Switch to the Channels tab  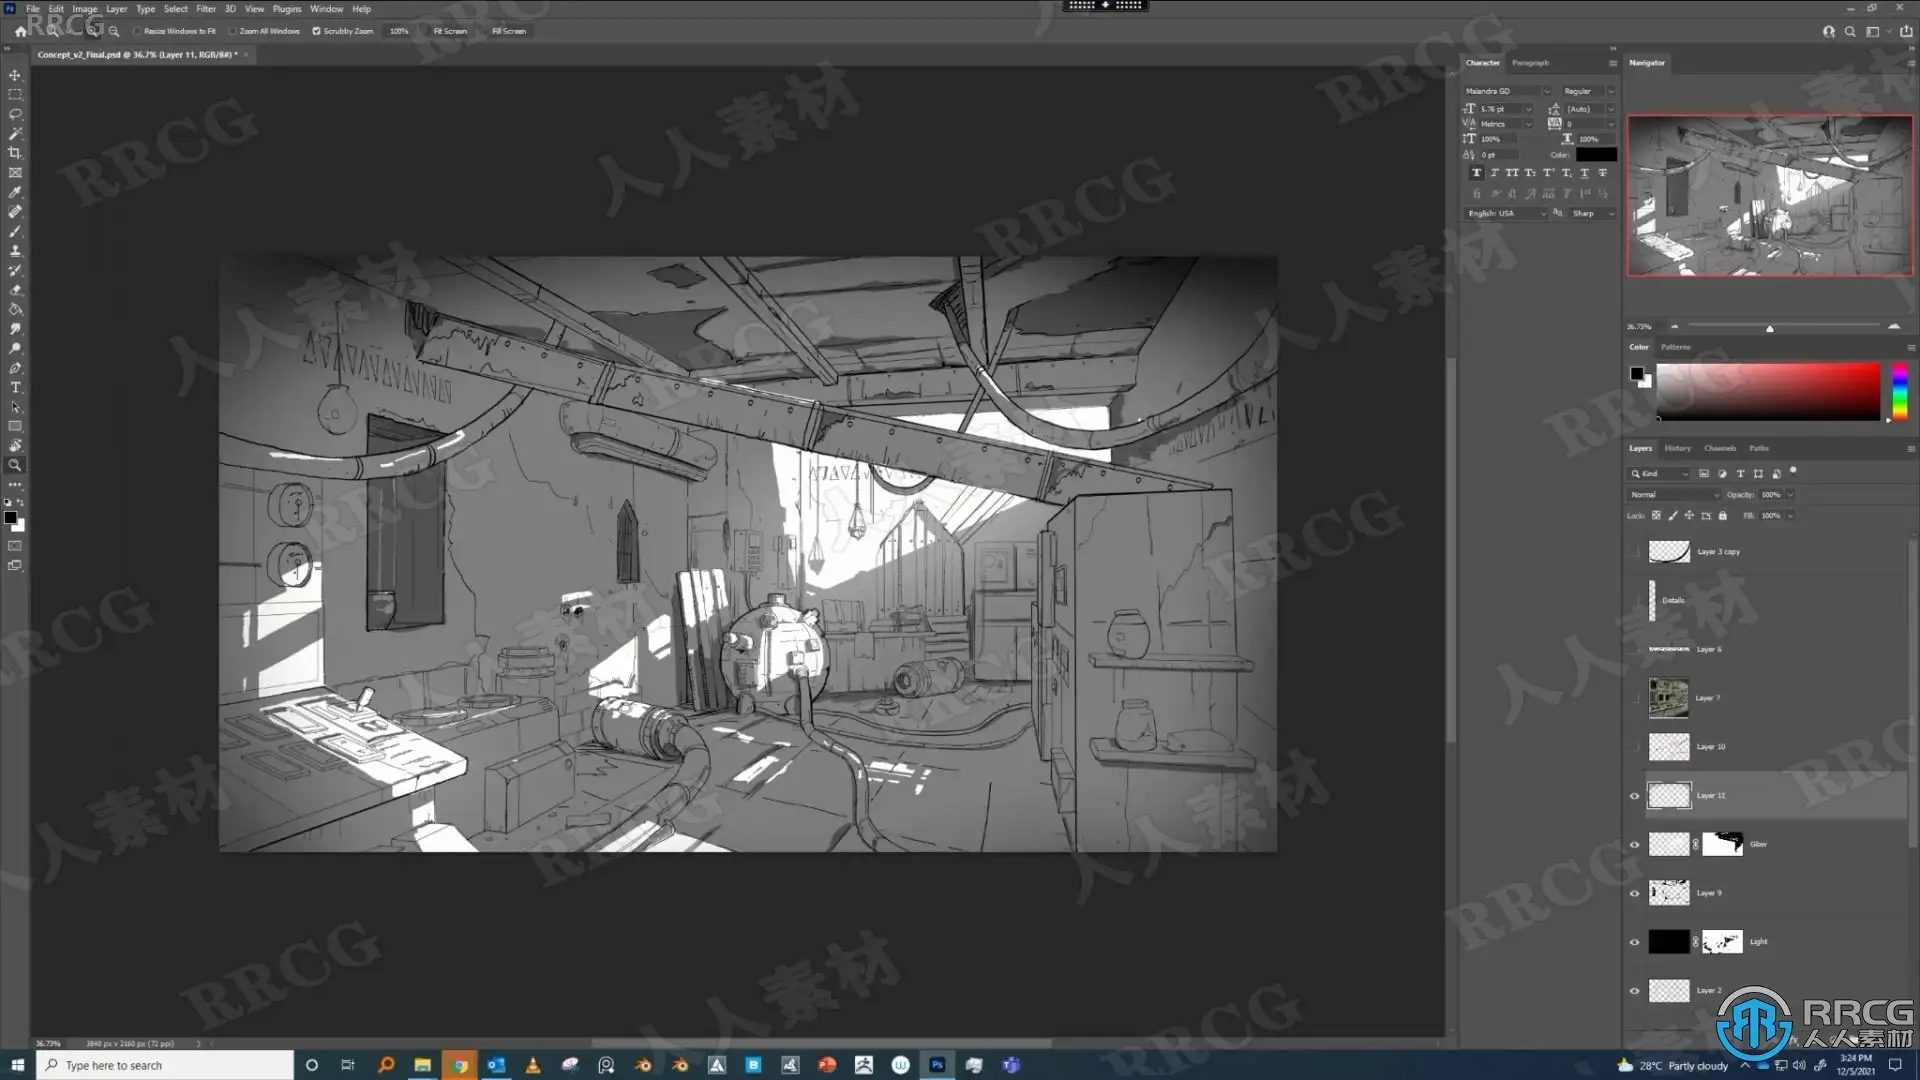point(1719,448)
